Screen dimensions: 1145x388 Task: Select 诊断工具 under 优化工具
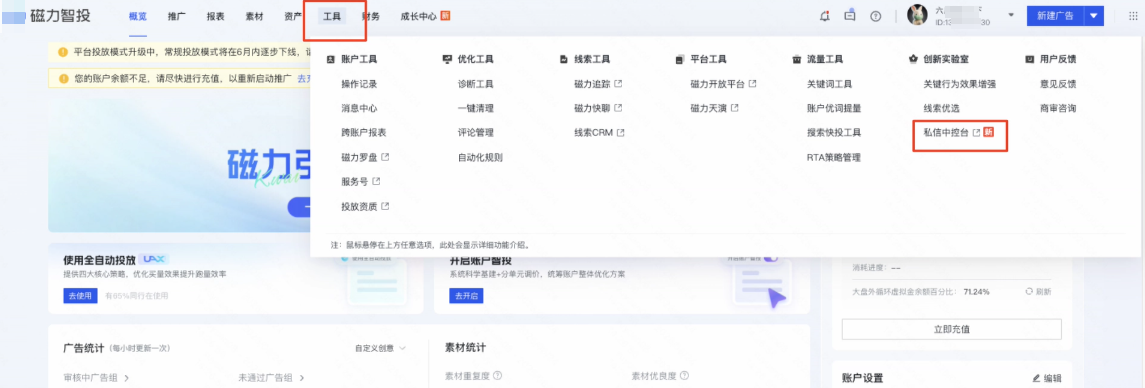475,84
